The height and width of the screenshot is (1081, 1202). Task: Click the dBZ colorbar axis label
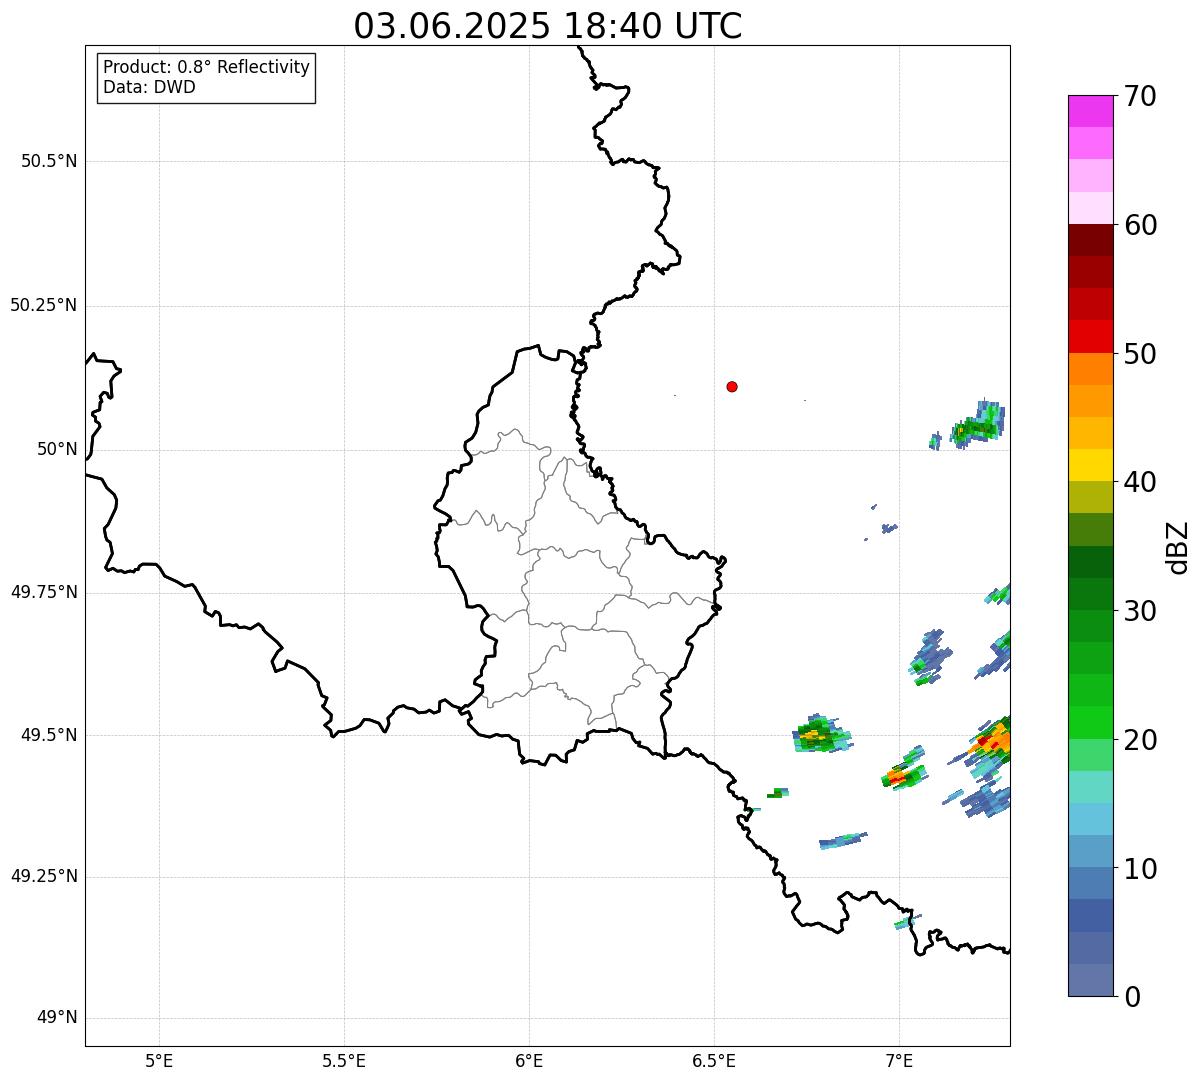coord(1178,546)
